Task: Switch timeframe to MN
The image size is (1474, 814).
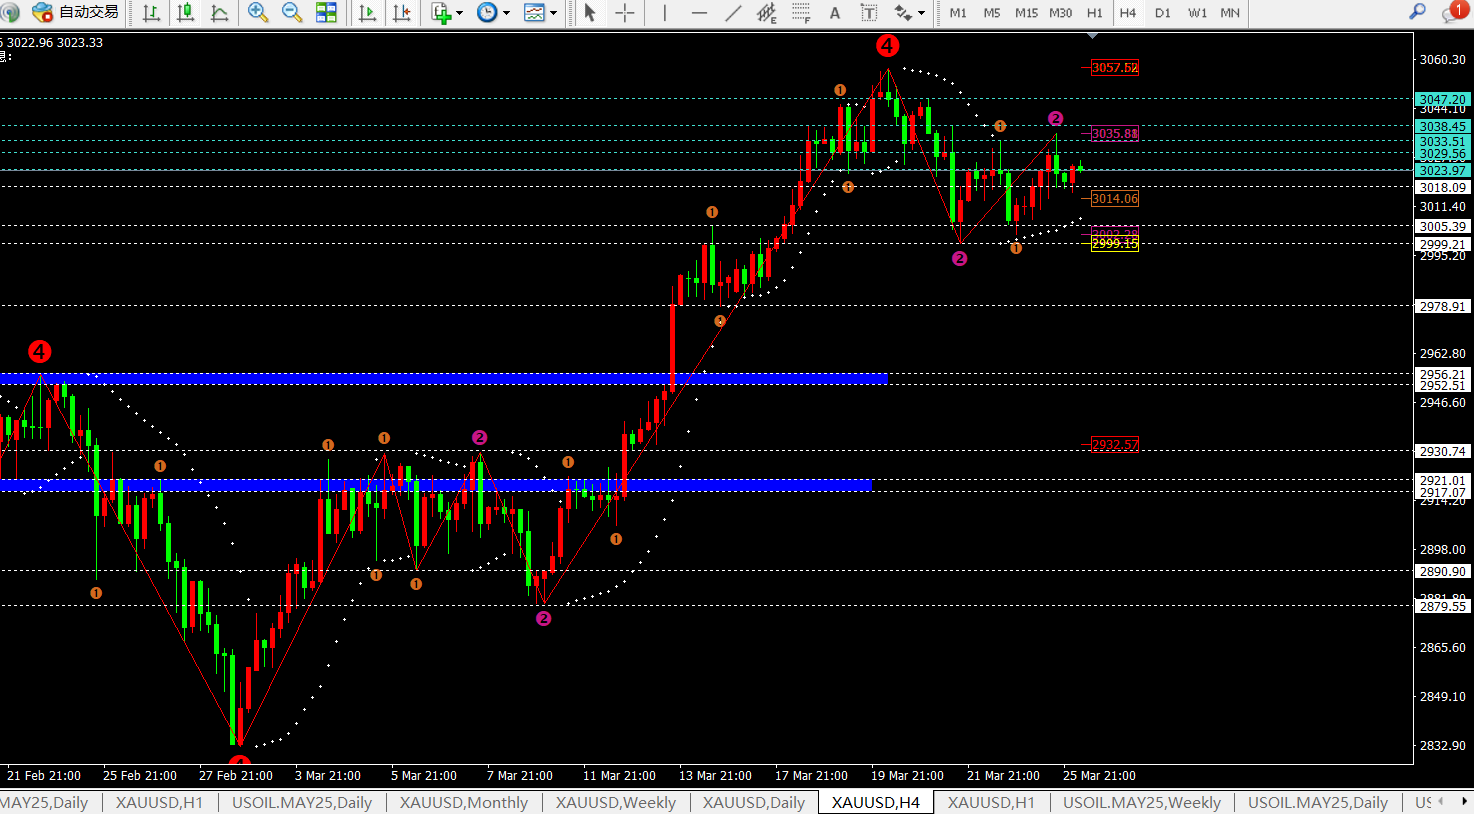Action: click(x=1230, y=13)
